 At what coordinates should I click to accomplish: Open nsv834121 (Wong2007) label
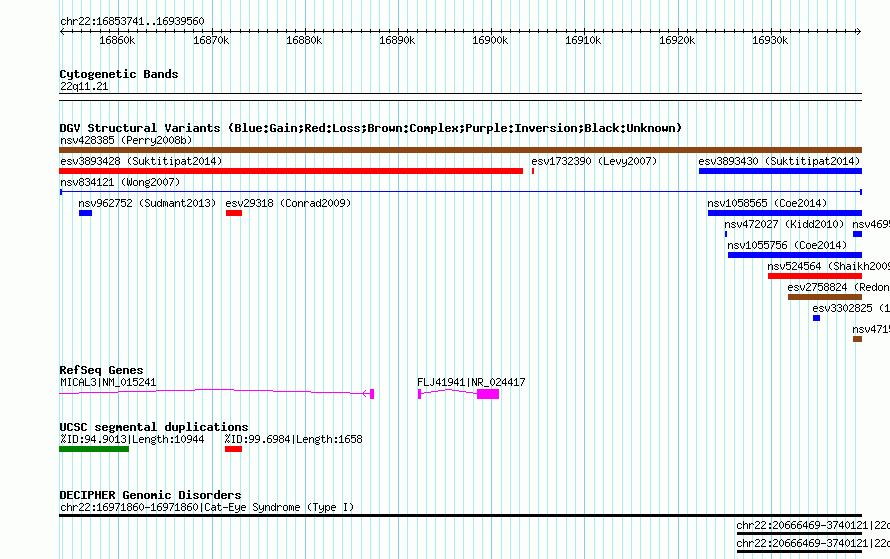(120, 182)
